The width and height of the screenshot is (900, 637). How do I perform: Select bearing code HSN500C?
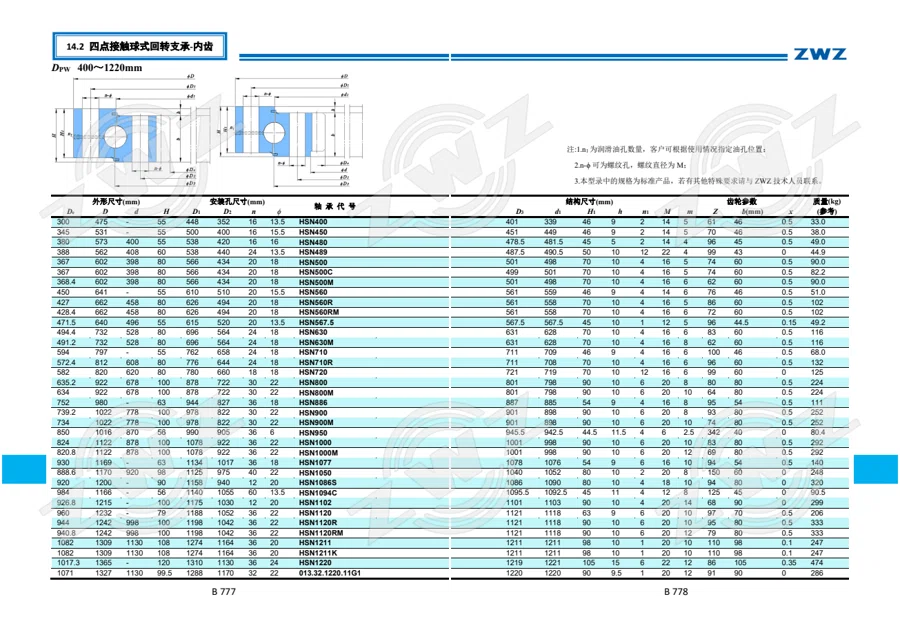click(x=316, y=272)
